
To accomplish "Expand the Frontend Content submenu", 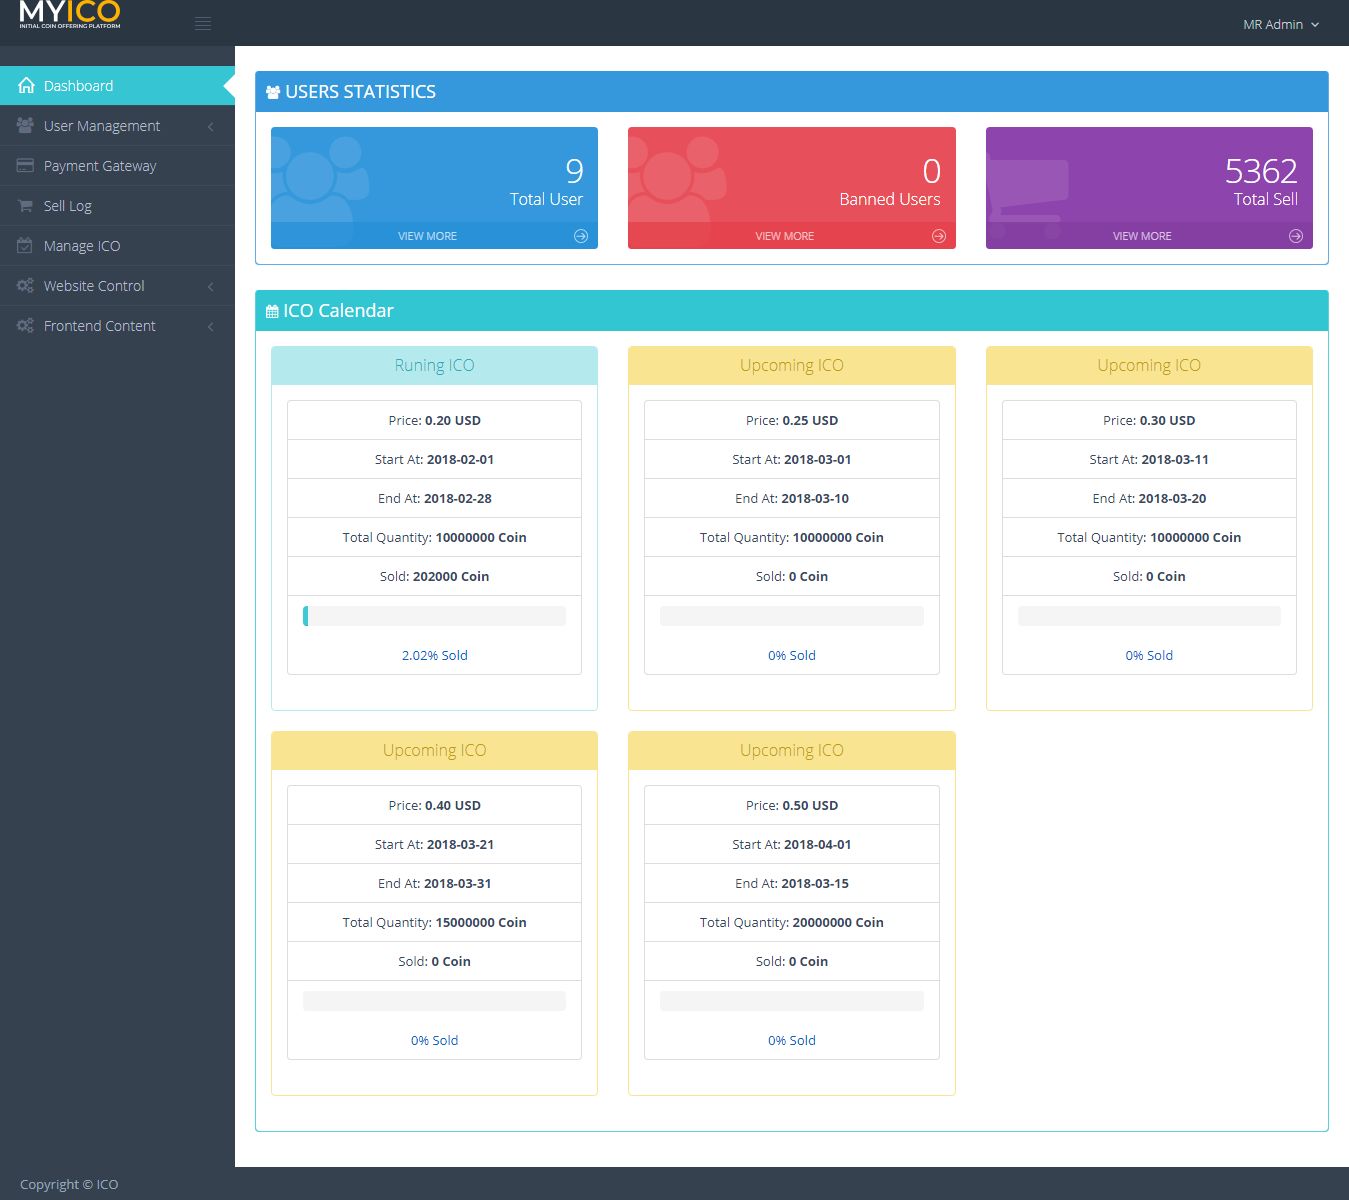I will coord(210,327).
